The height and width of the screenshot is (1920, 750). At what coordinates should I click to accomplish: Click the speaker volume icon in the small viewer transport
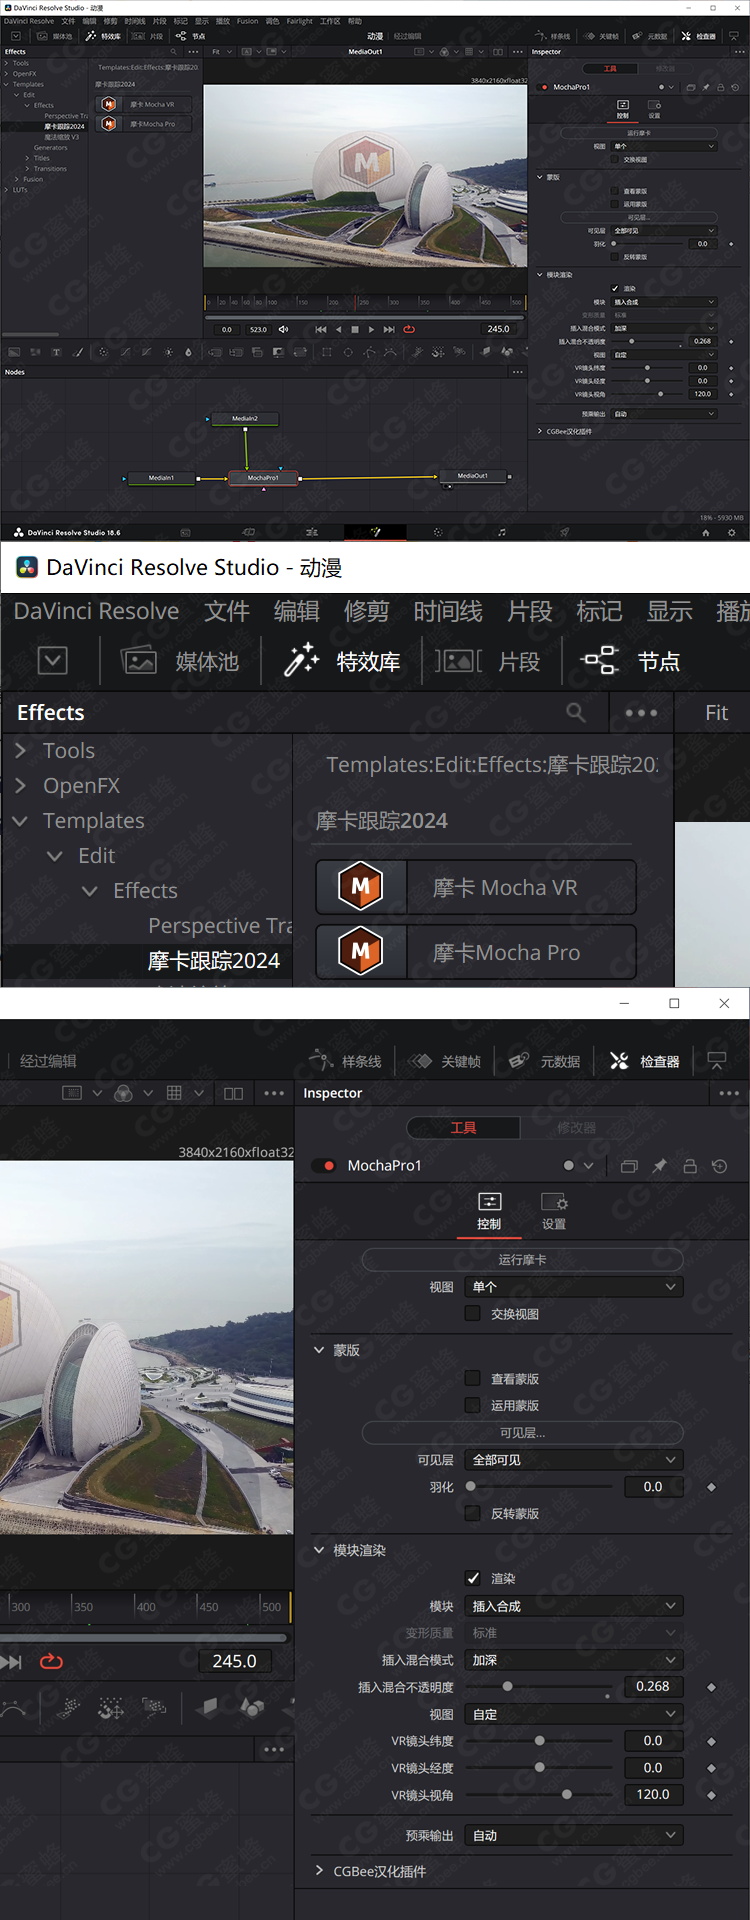[x=283, y=329]
